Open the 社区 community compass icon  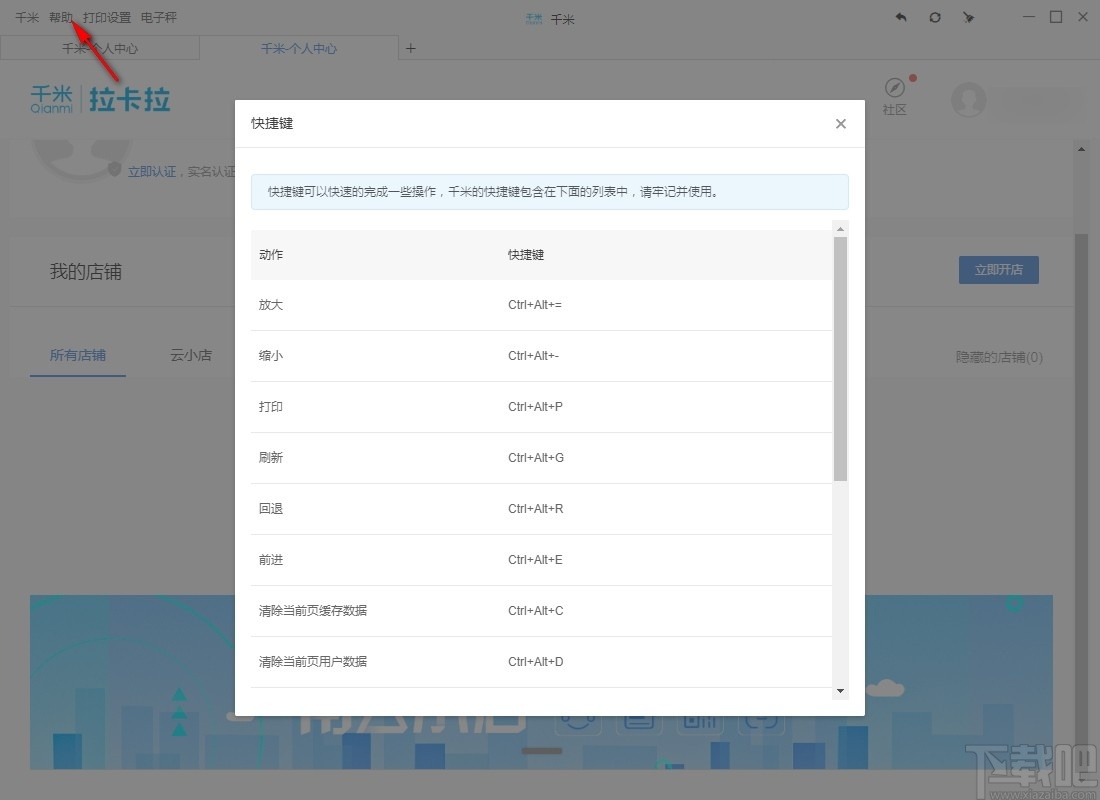click(x=893, y=90)
